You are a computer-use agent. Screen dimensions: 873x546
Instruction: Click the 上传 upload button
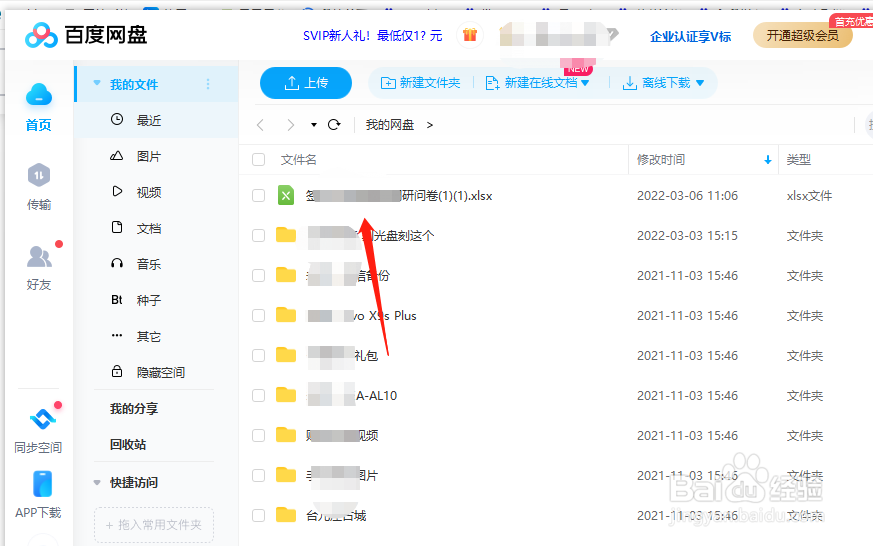[306, 83]
